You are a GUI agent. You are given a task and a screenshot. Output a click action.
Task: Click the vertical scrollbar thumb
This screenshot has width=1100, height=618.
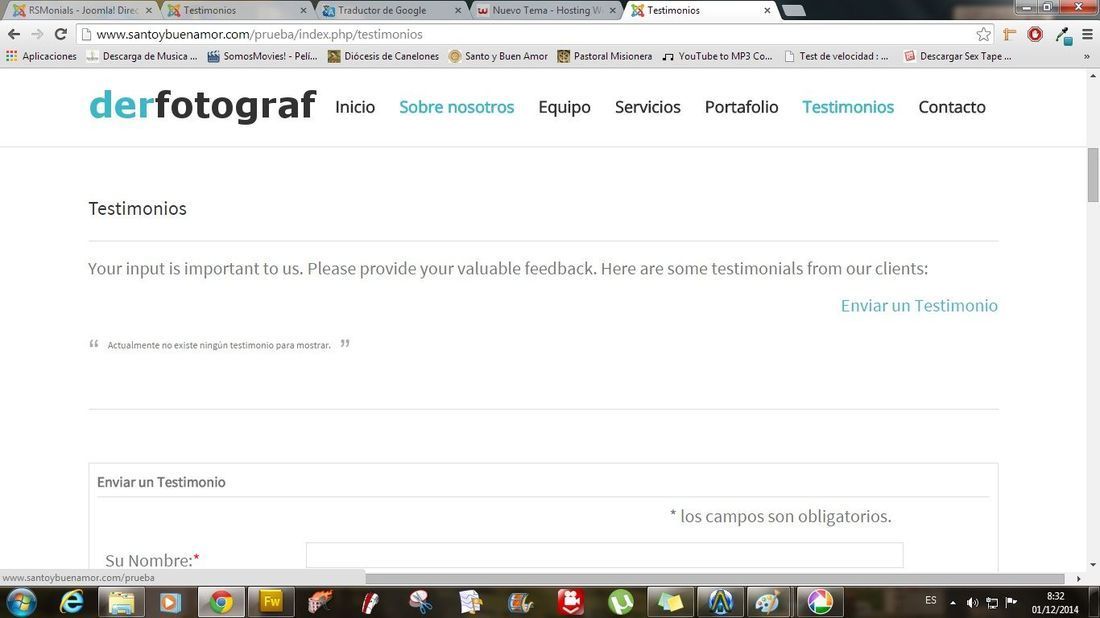pos(1093,175)
